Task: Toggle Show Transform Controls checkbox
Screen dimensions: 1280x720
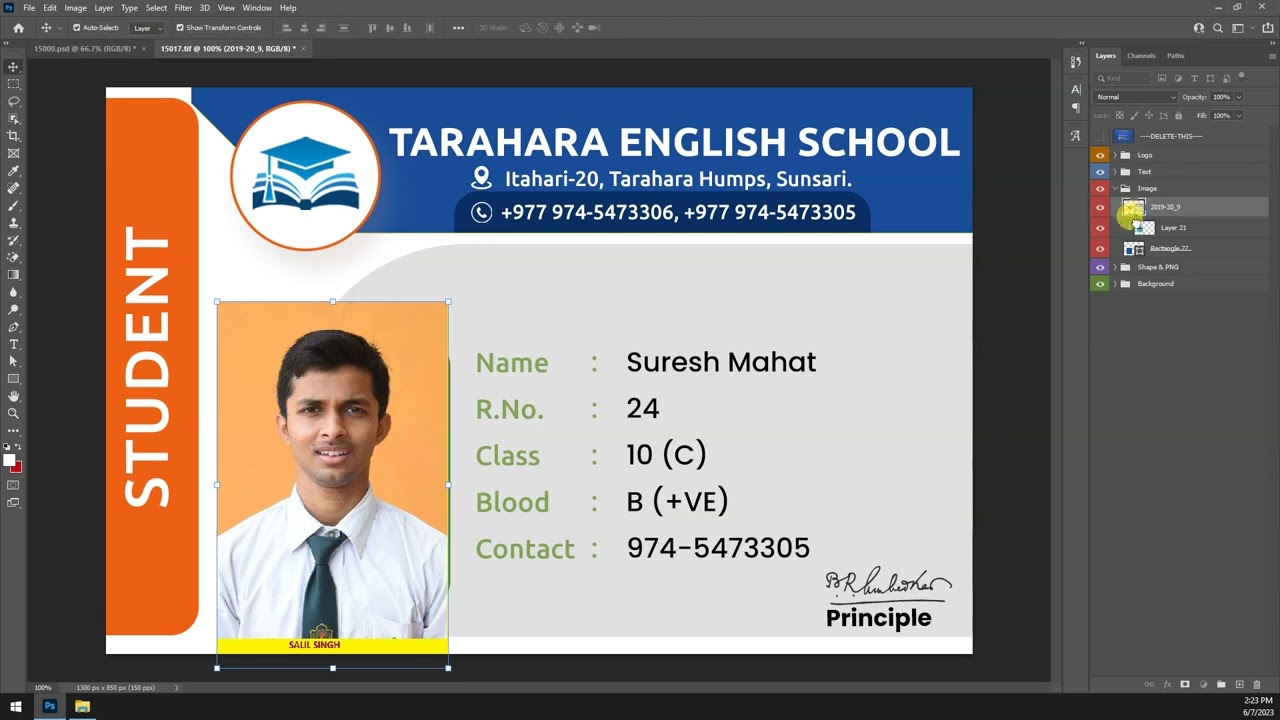Action: [x=180, y=28]
